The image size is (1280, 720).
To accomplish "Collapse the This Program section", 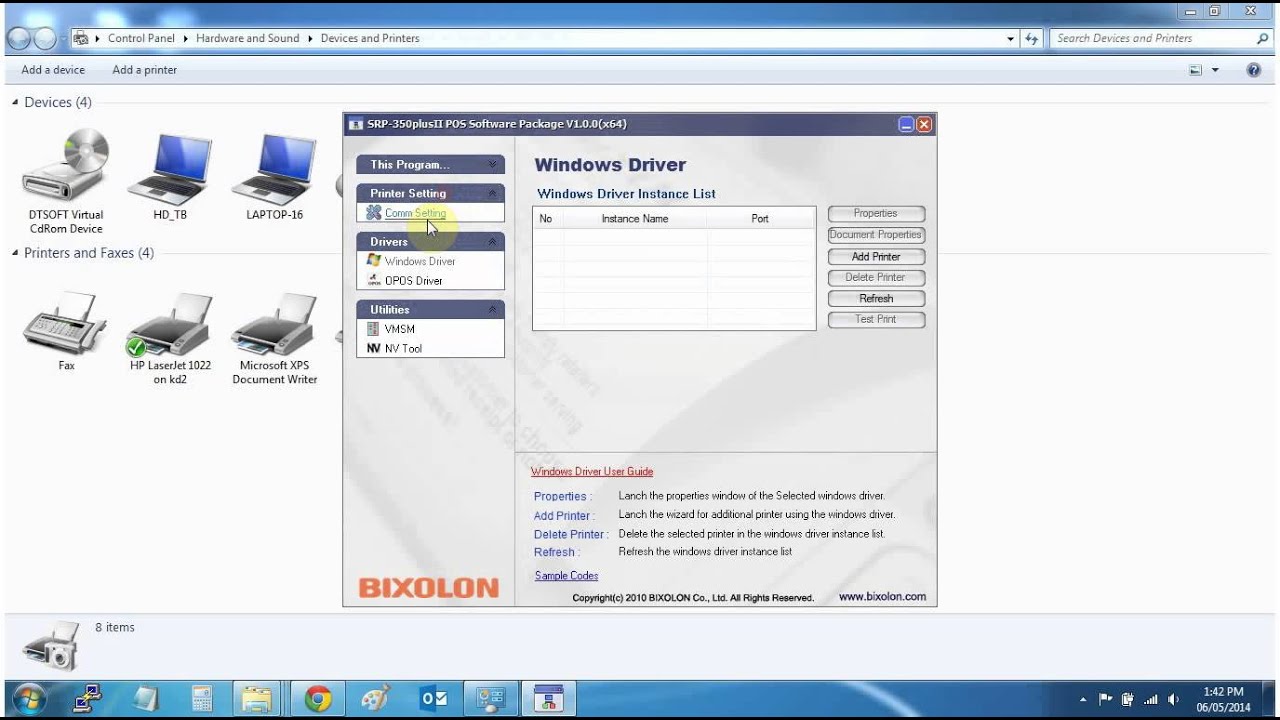I will tap(492, 165).
